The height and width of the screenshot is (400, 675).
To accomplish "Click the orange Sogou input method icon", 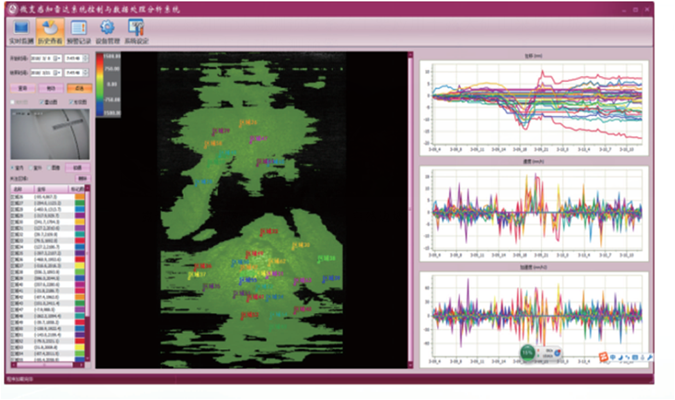I will point(605,355).
